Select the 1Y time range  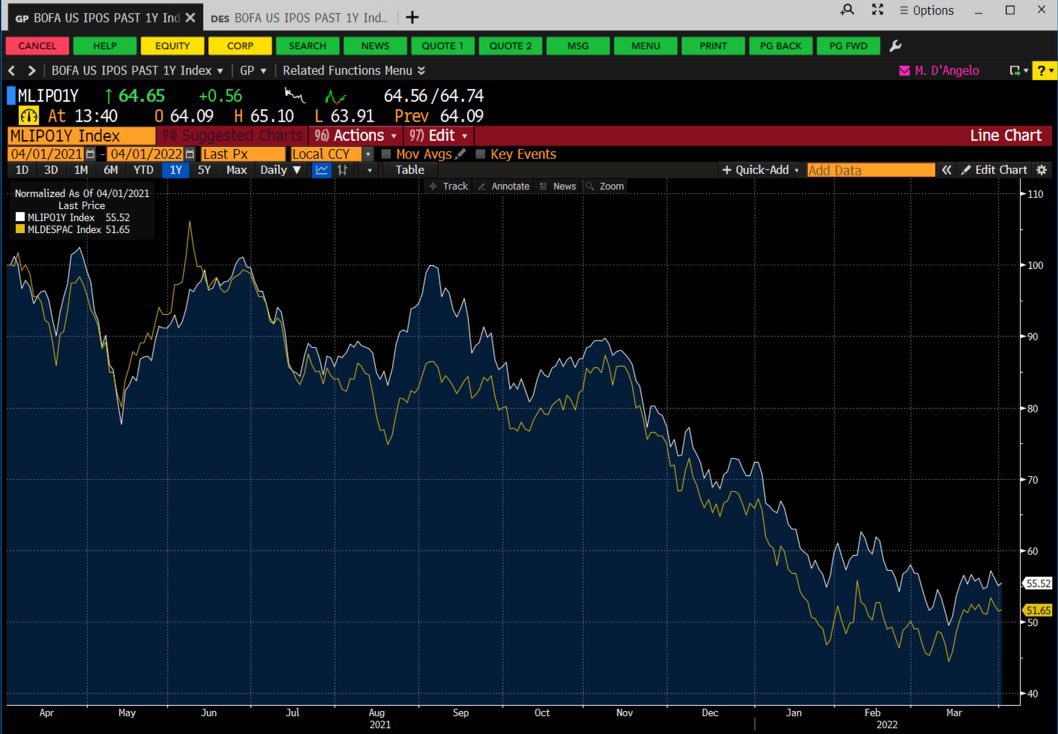[175, 170]
